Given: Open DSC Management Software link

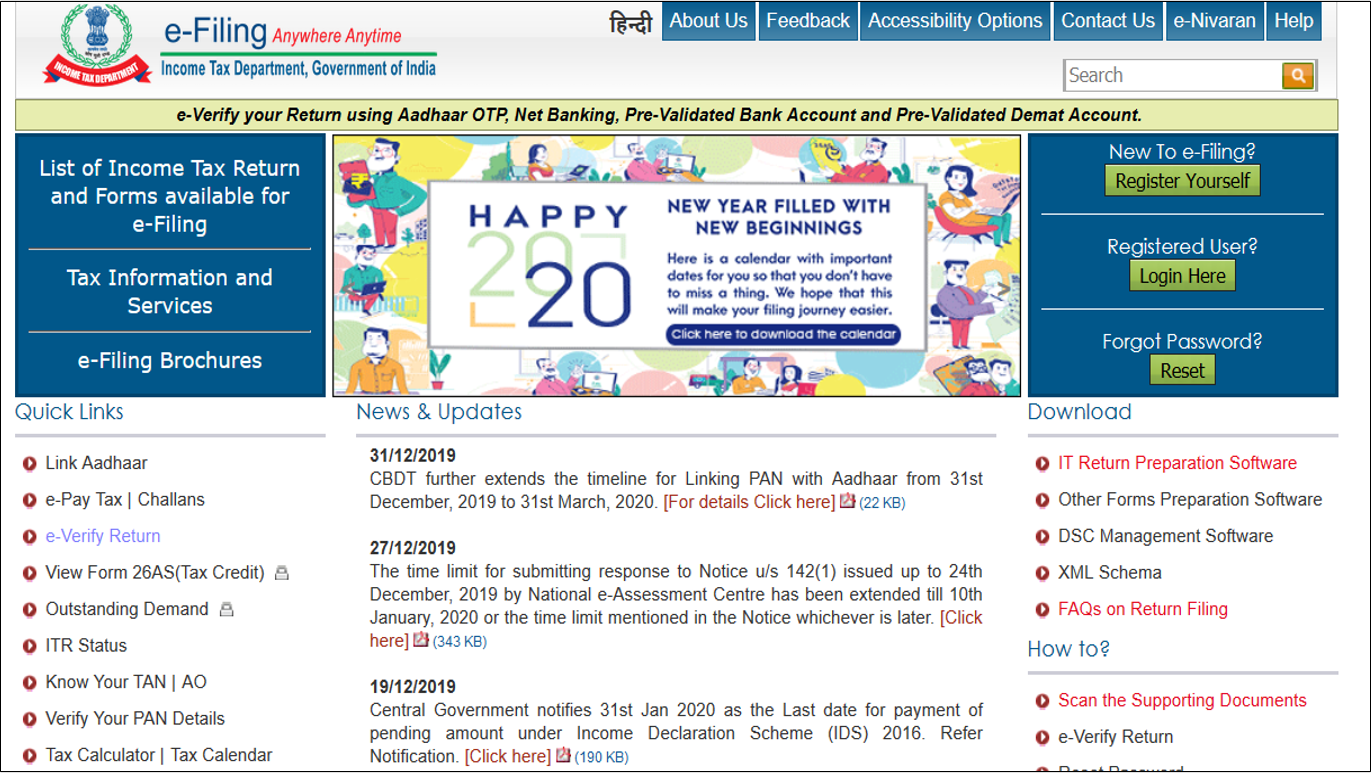Looking at the screenshot, I should coord(1166,536).
